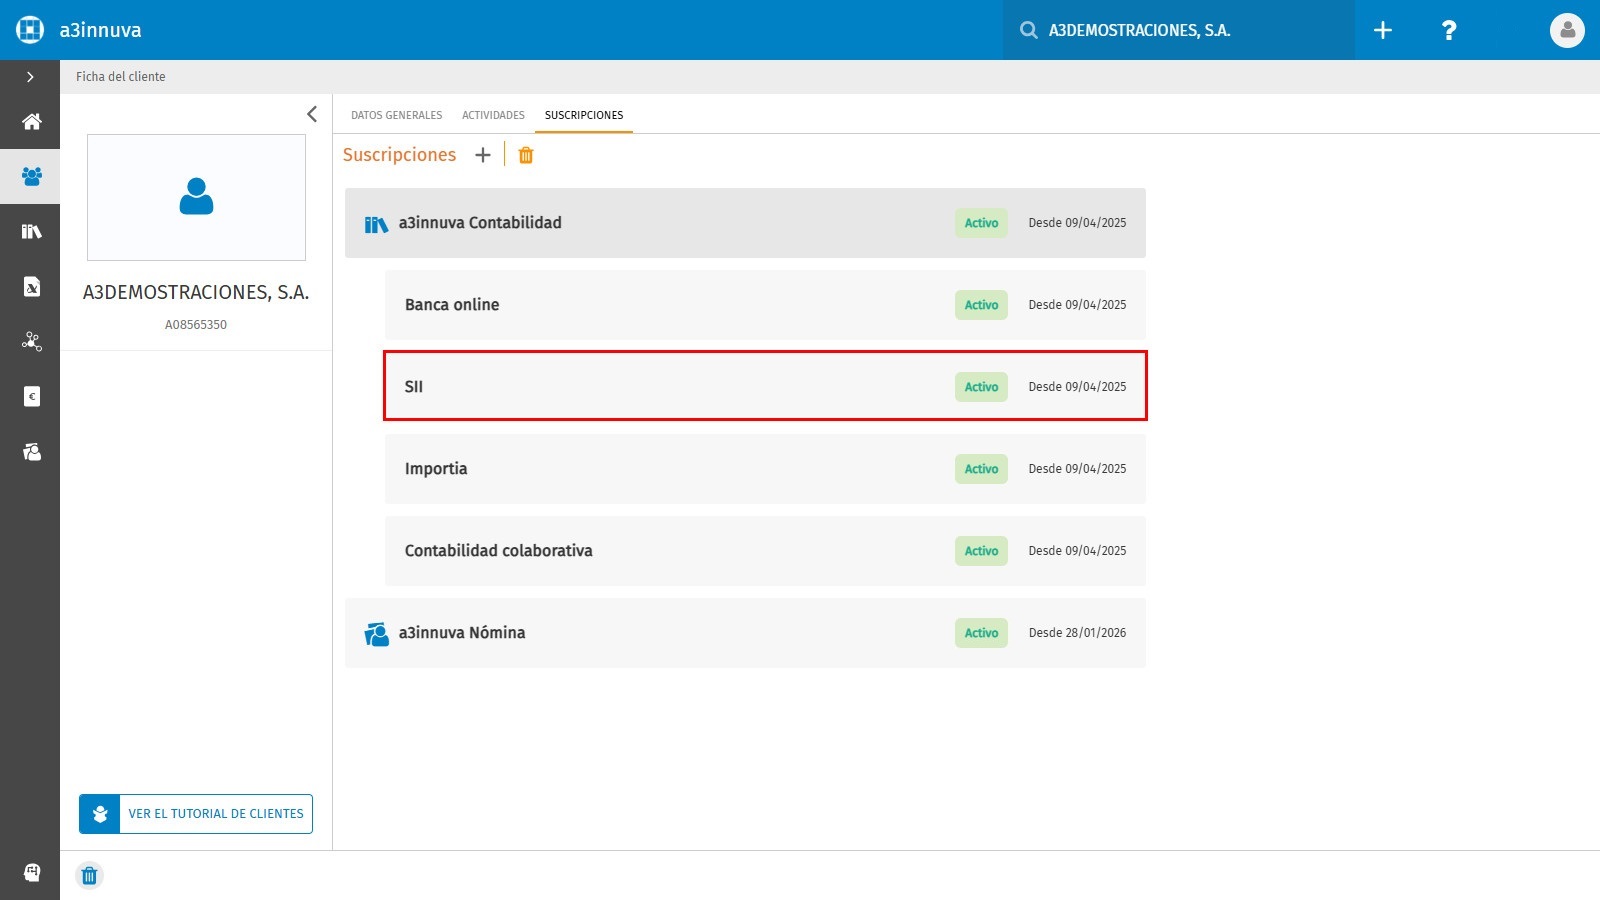The width and height of the screenshot is (1600, 900).
Task: Focus the A3DEMOSTRACIONES, S.A. search field
Action: click(x=1178, y=30)
